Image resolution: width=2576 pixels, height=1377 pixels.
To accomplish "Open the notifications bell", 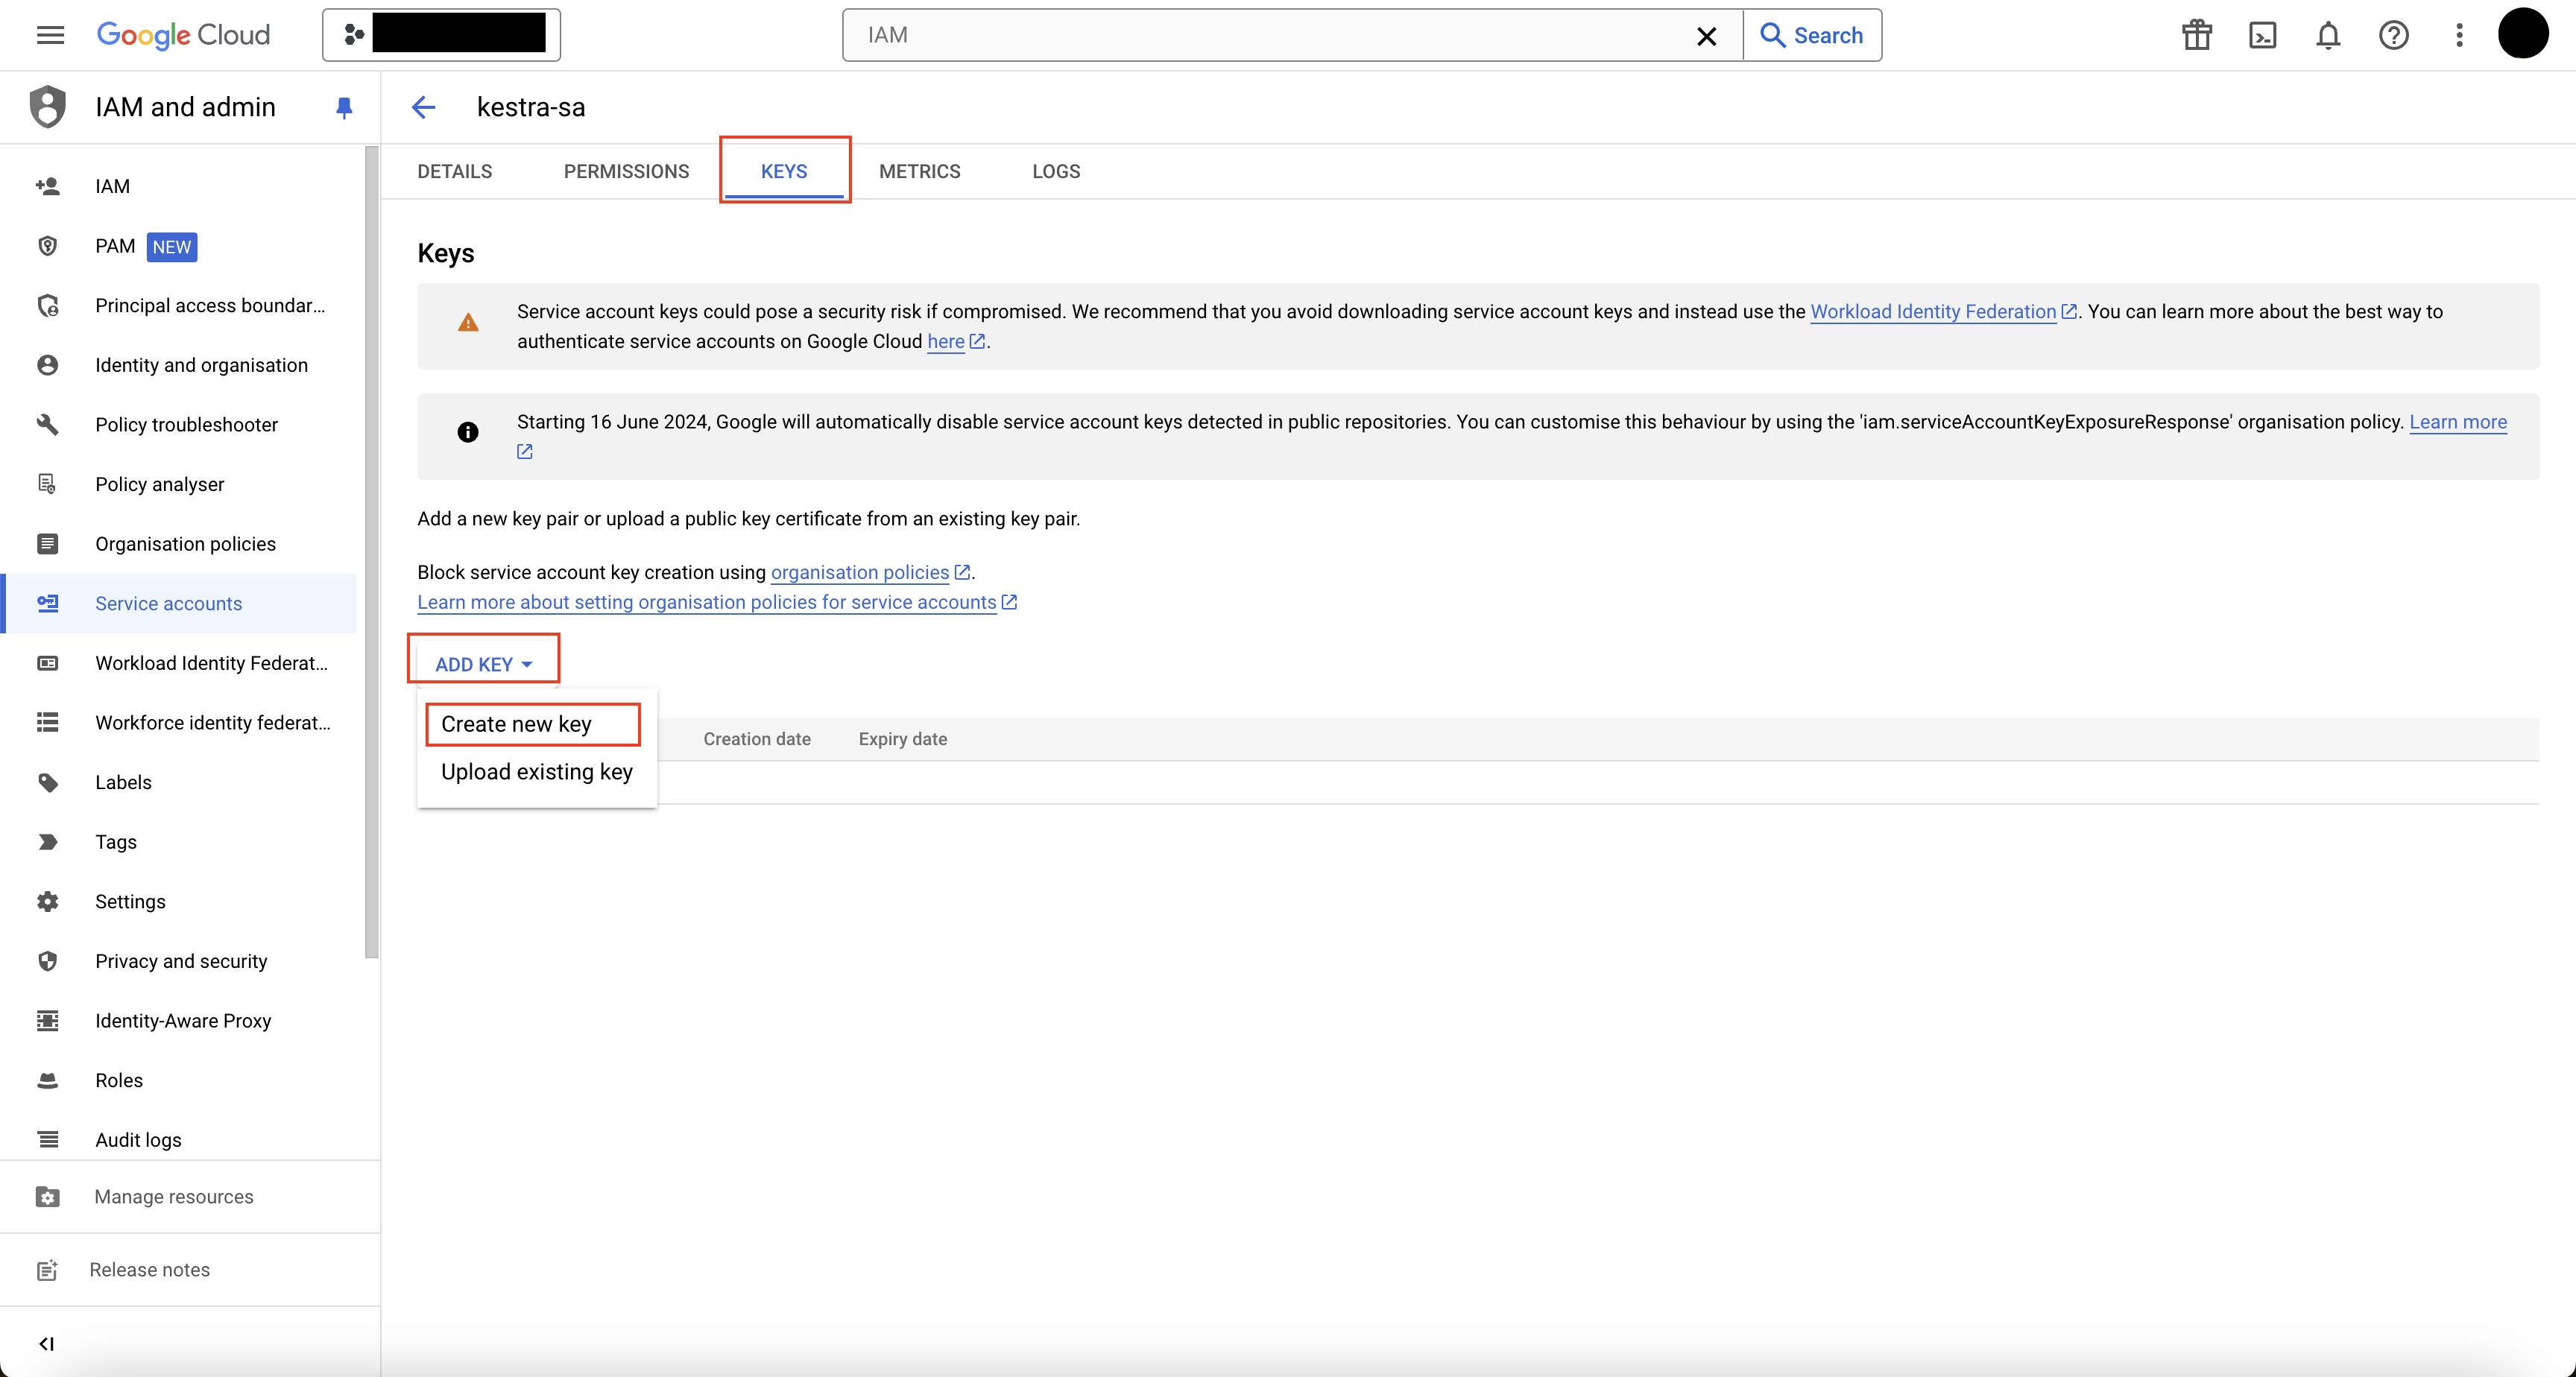I will click(2328, 35).
